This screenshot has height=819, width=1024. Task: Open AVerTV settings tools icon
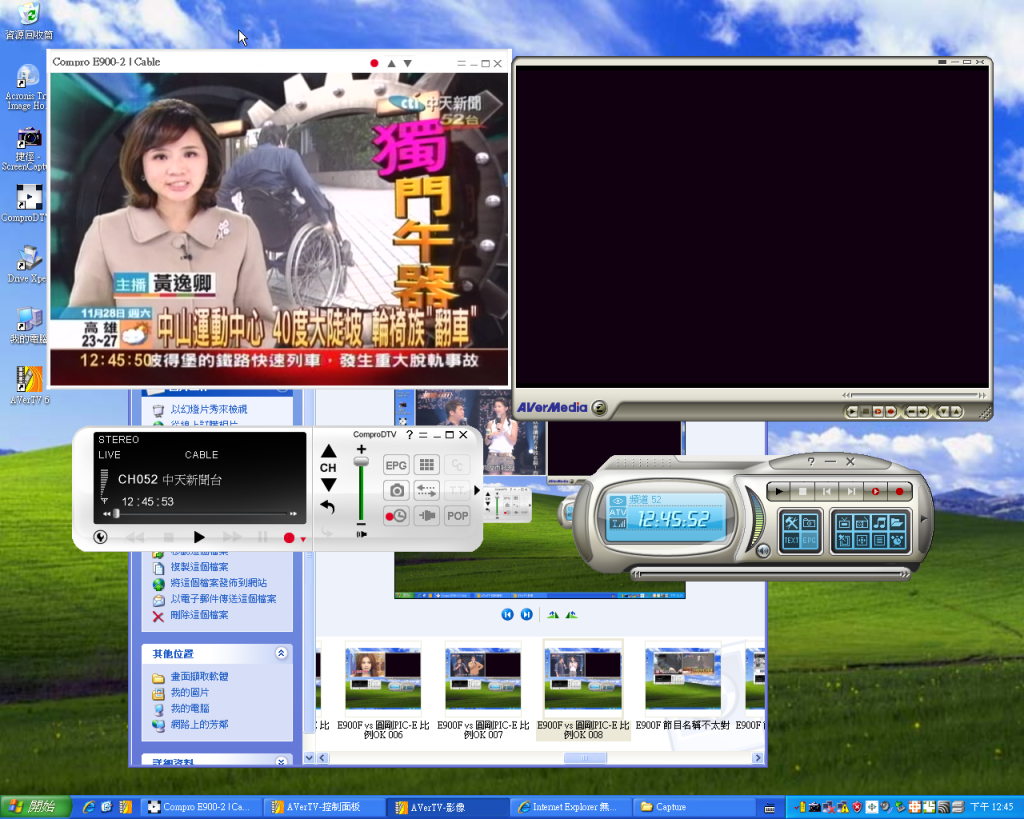point(792,522)
